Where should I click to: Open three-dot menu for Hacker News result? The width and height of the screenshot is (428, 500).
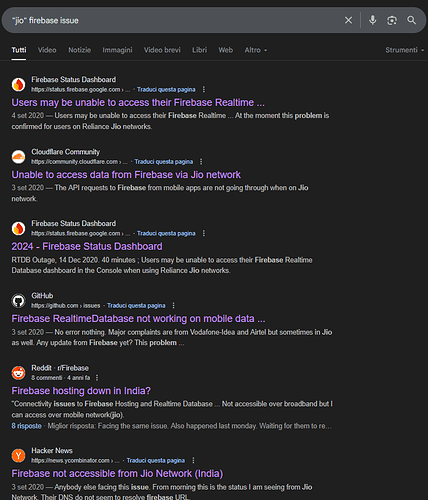tap(193, 460)
